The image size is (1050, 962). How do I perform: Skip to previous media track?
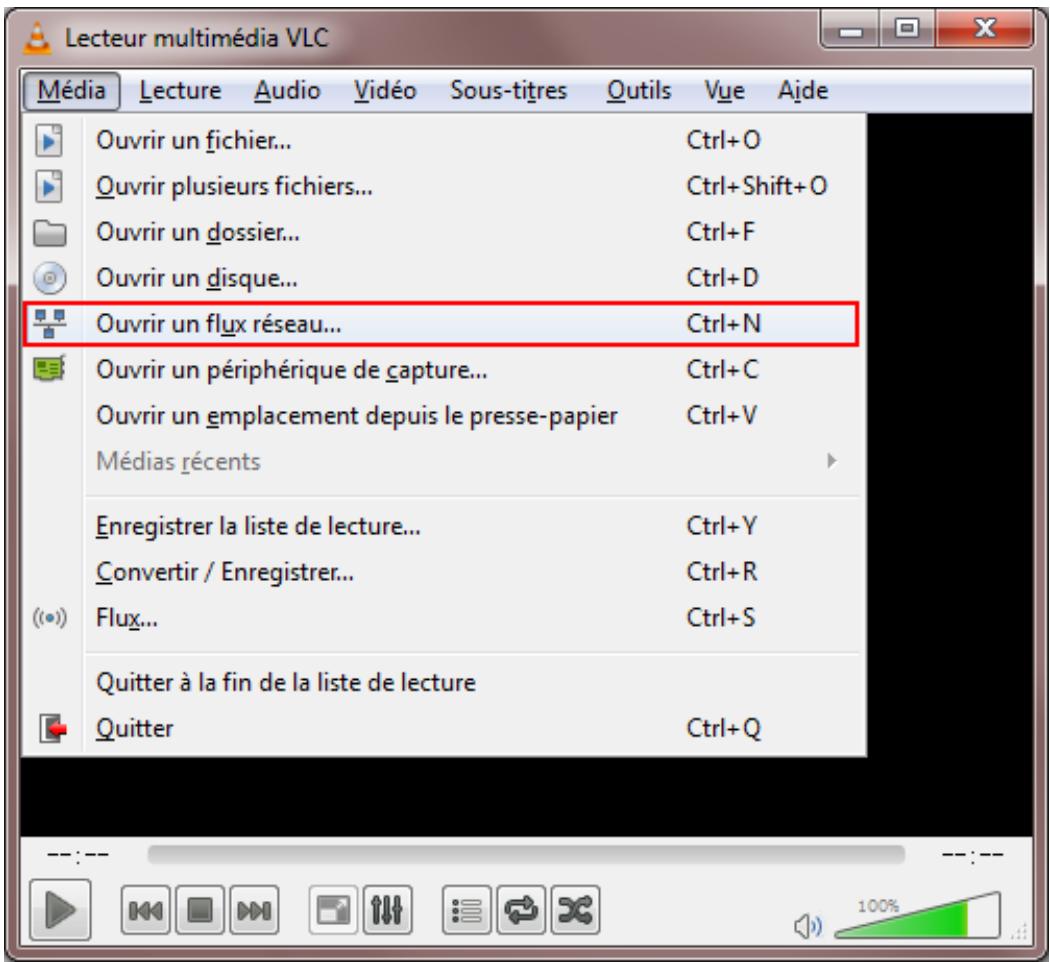pos(145,910)
